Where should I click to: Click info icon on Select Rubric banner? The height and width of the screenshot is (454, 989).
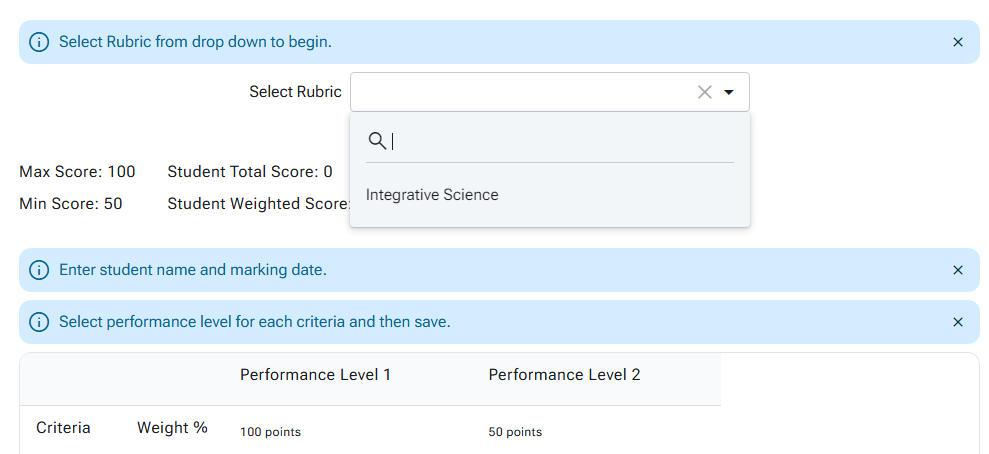point(39,42)
